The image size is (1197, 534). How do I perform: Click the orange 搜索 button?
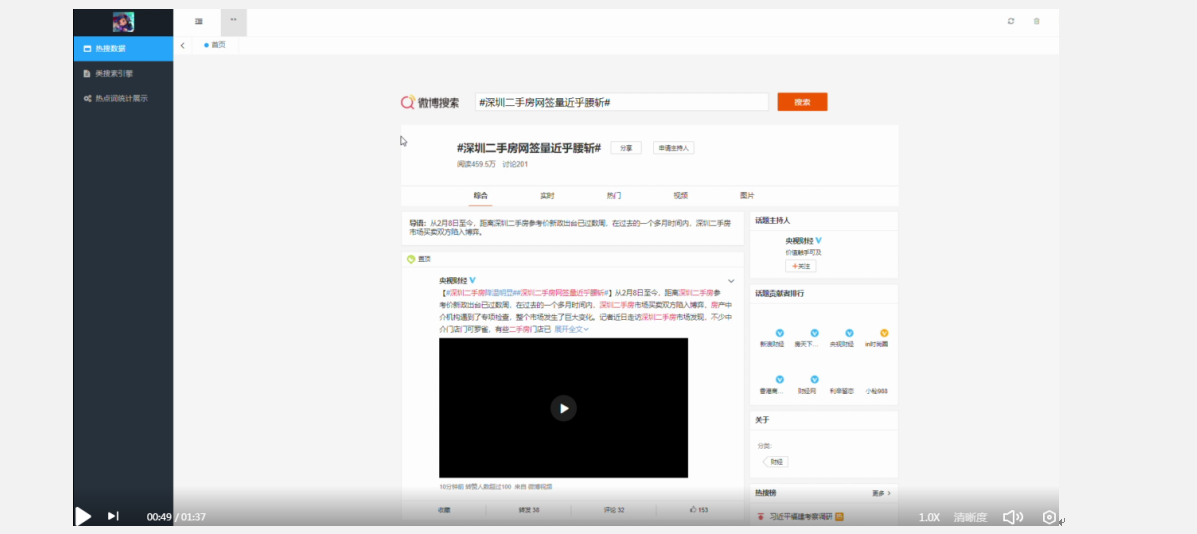tap(802, 102)
